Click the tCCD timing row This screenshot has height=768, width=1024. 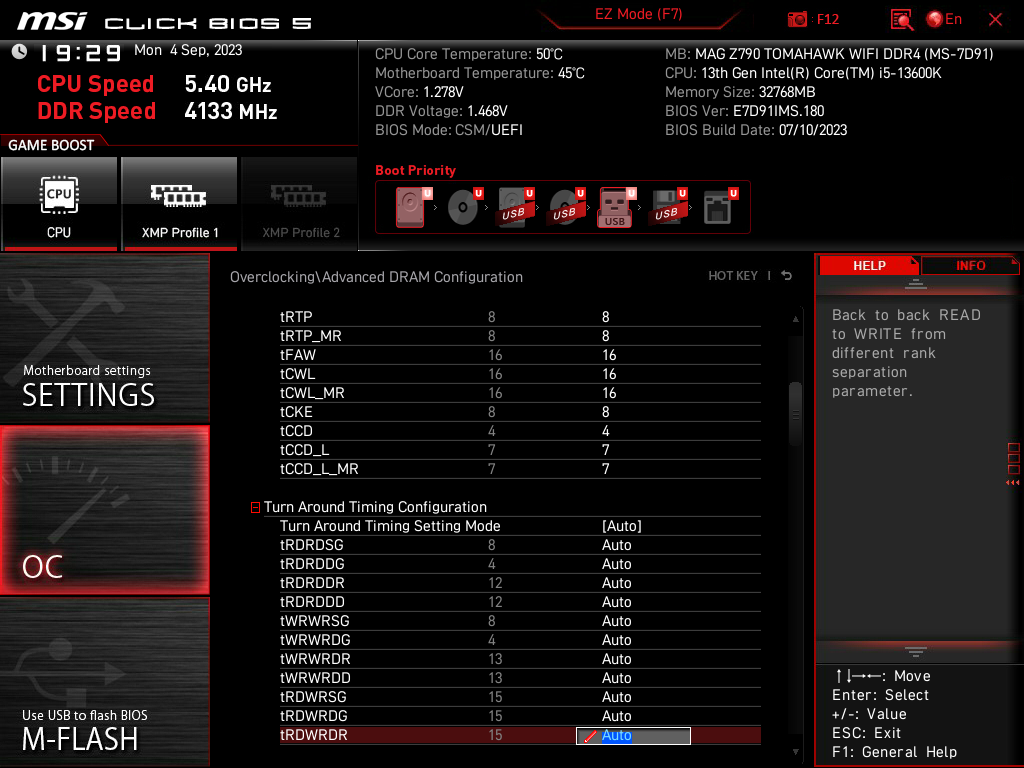click(520, 431)
